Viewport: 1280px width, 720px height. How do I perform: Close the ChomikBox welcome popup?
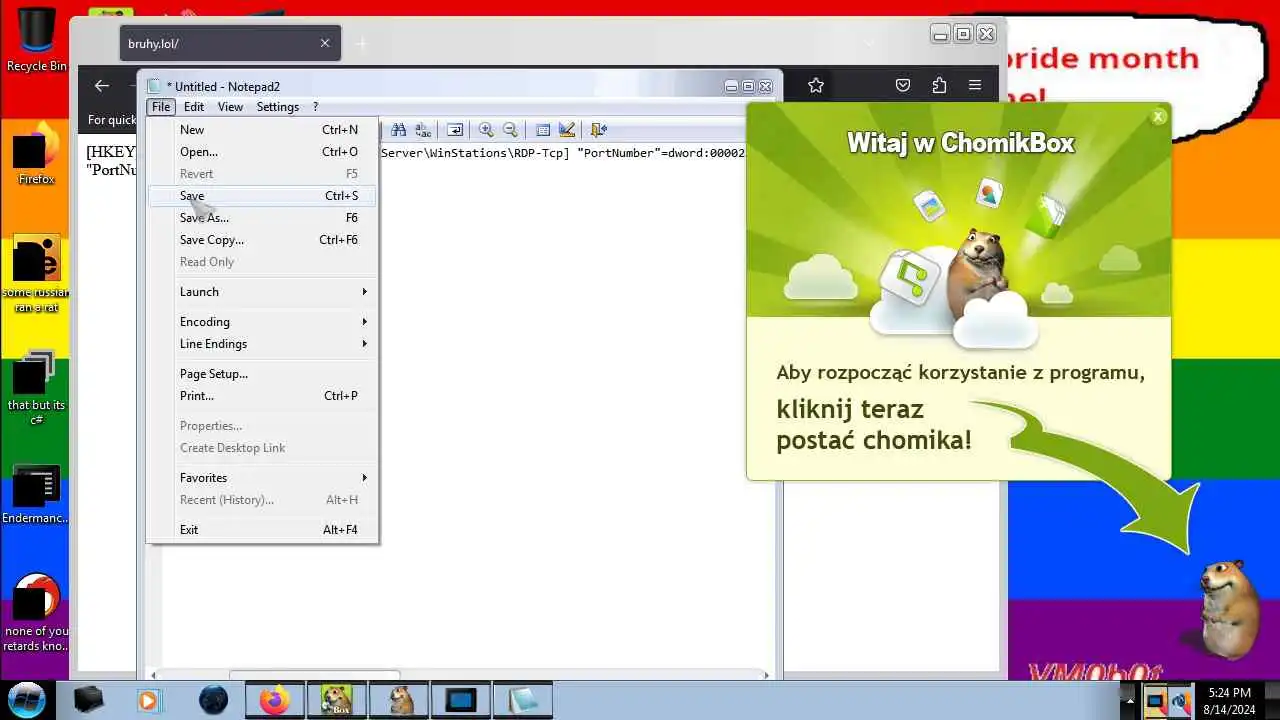(x=1158, y=117)
